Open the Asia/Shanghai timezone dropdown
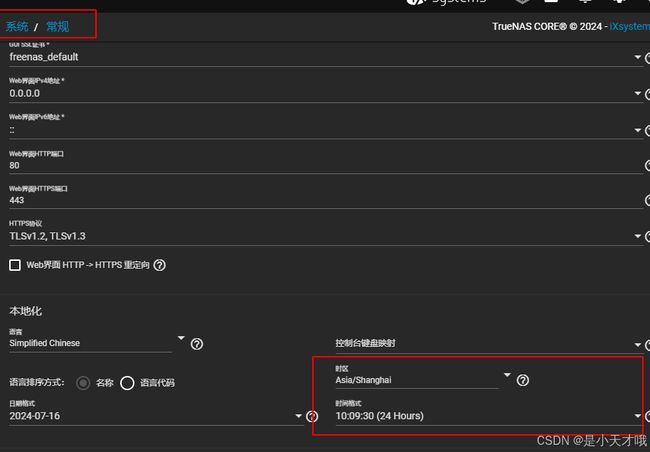 point(507,375)
